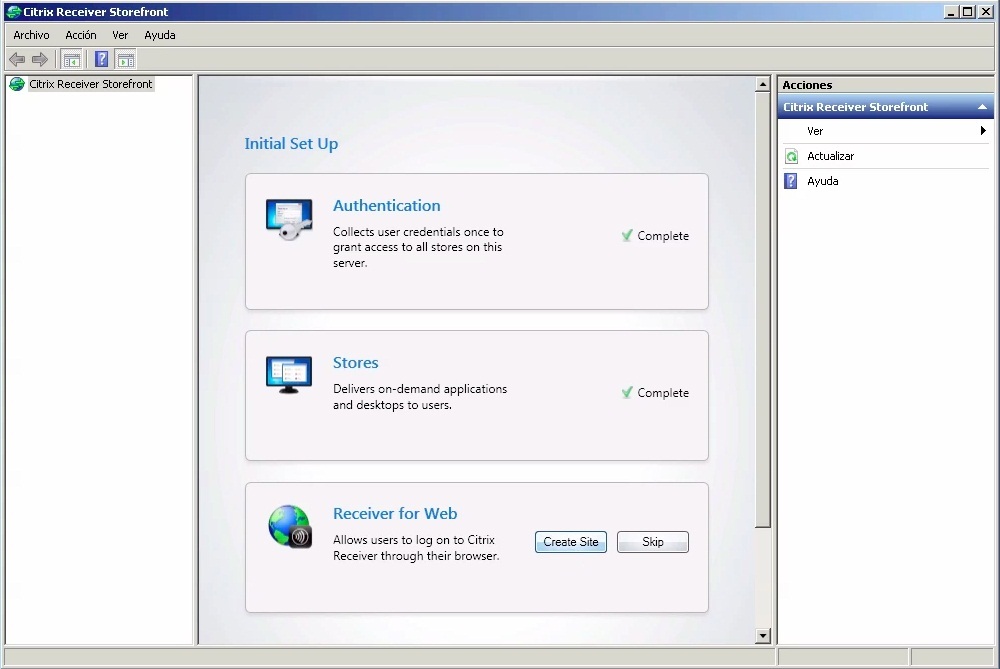The width and height of the screenshot is (1000, 669).
Task: Toggle the console tree pane icon
Action: [x=72, y=60]
